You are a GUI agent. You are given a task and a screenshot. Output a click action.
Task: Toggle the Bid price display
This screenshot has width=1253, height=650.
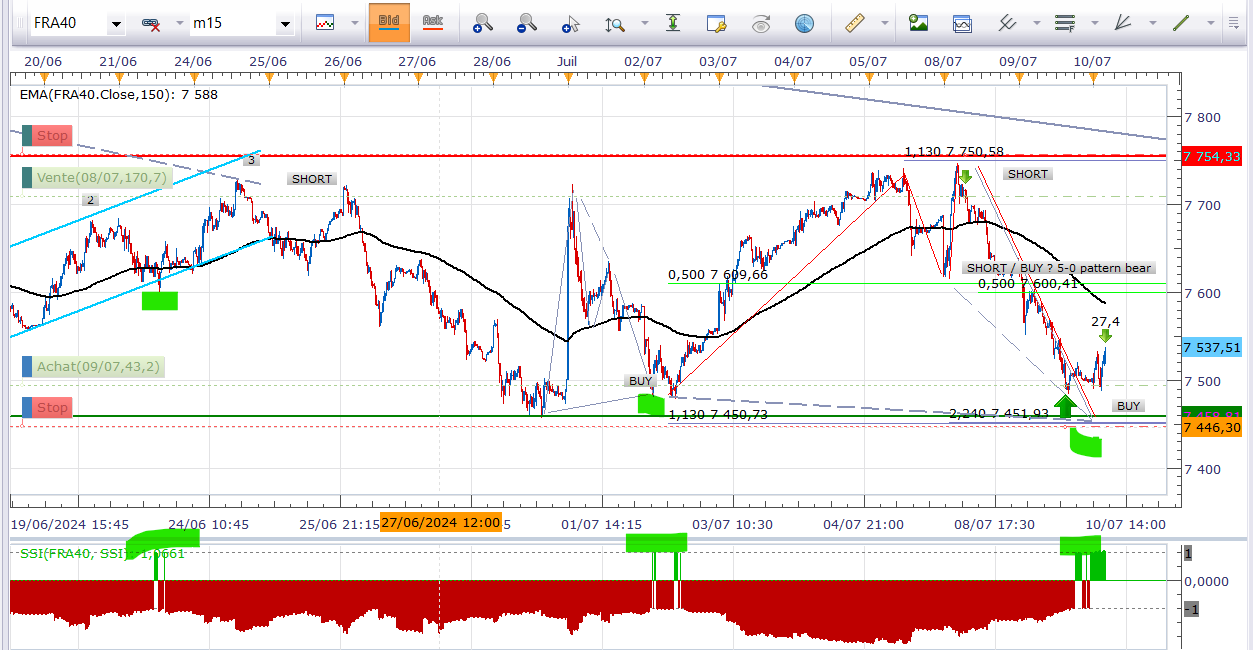pos(389,22)
